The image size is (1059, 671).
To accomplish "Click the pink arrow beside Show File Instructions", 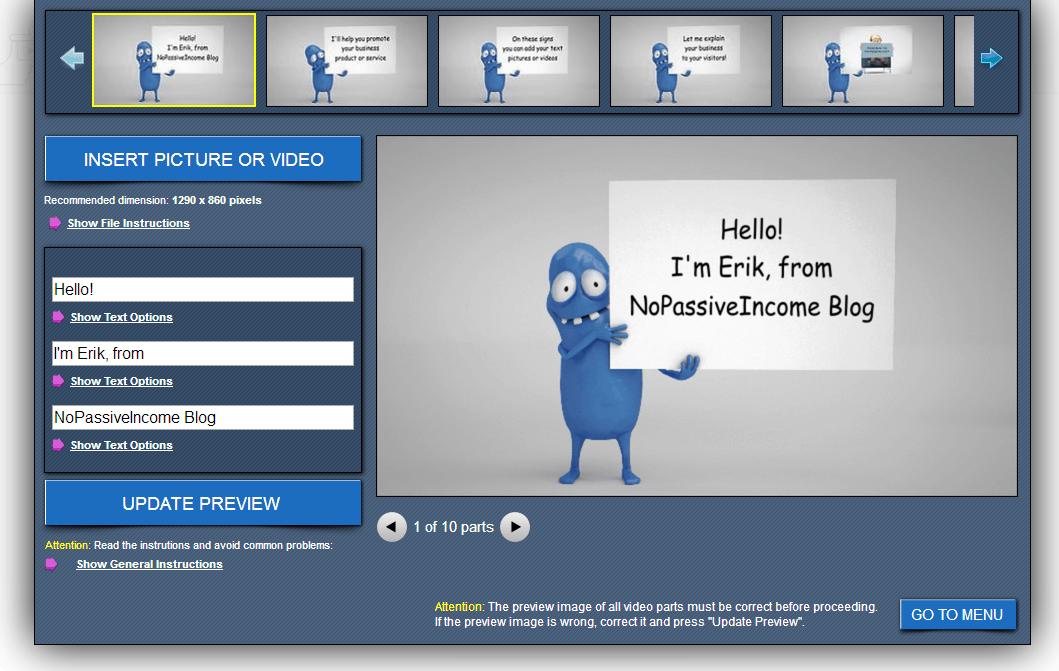I will pyautogui.click(x=55, y=223).
